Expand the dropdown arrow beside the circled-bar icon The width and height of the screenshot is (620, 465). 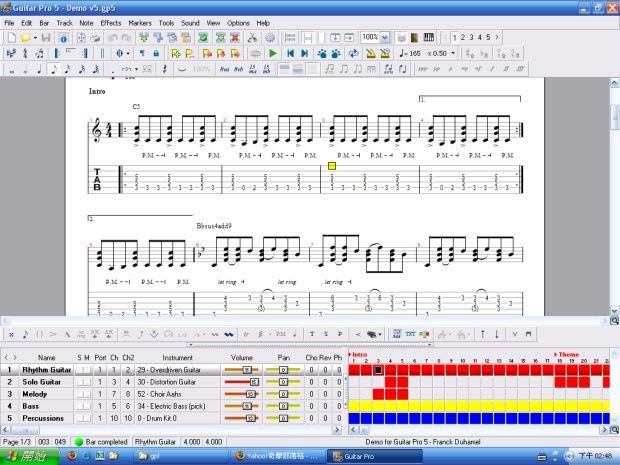pos(128,53)
